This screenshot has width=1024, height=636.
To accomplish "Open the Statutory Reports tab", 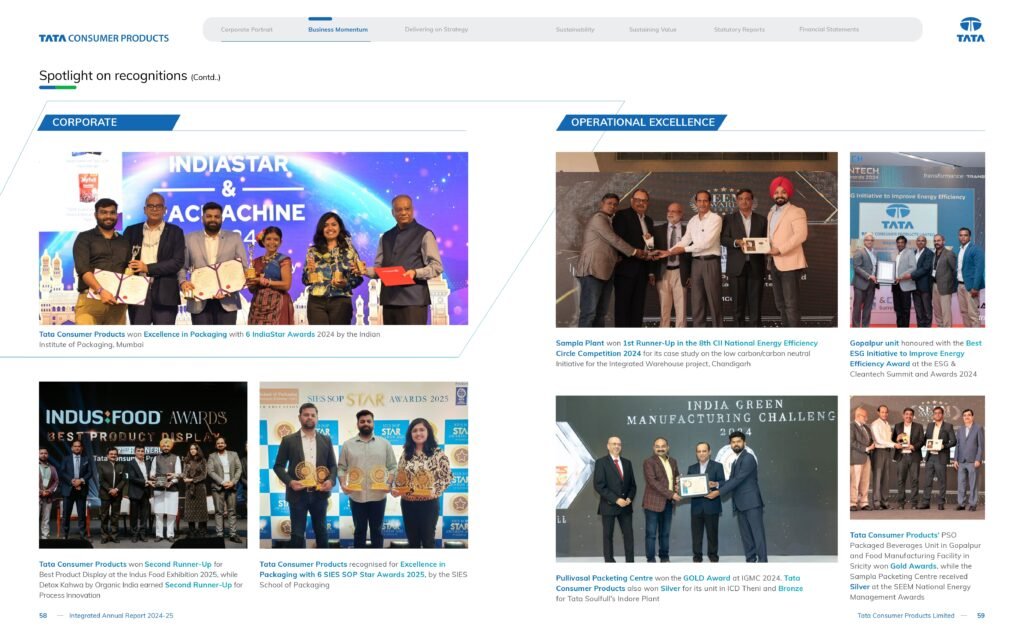I will coord(739,29).
